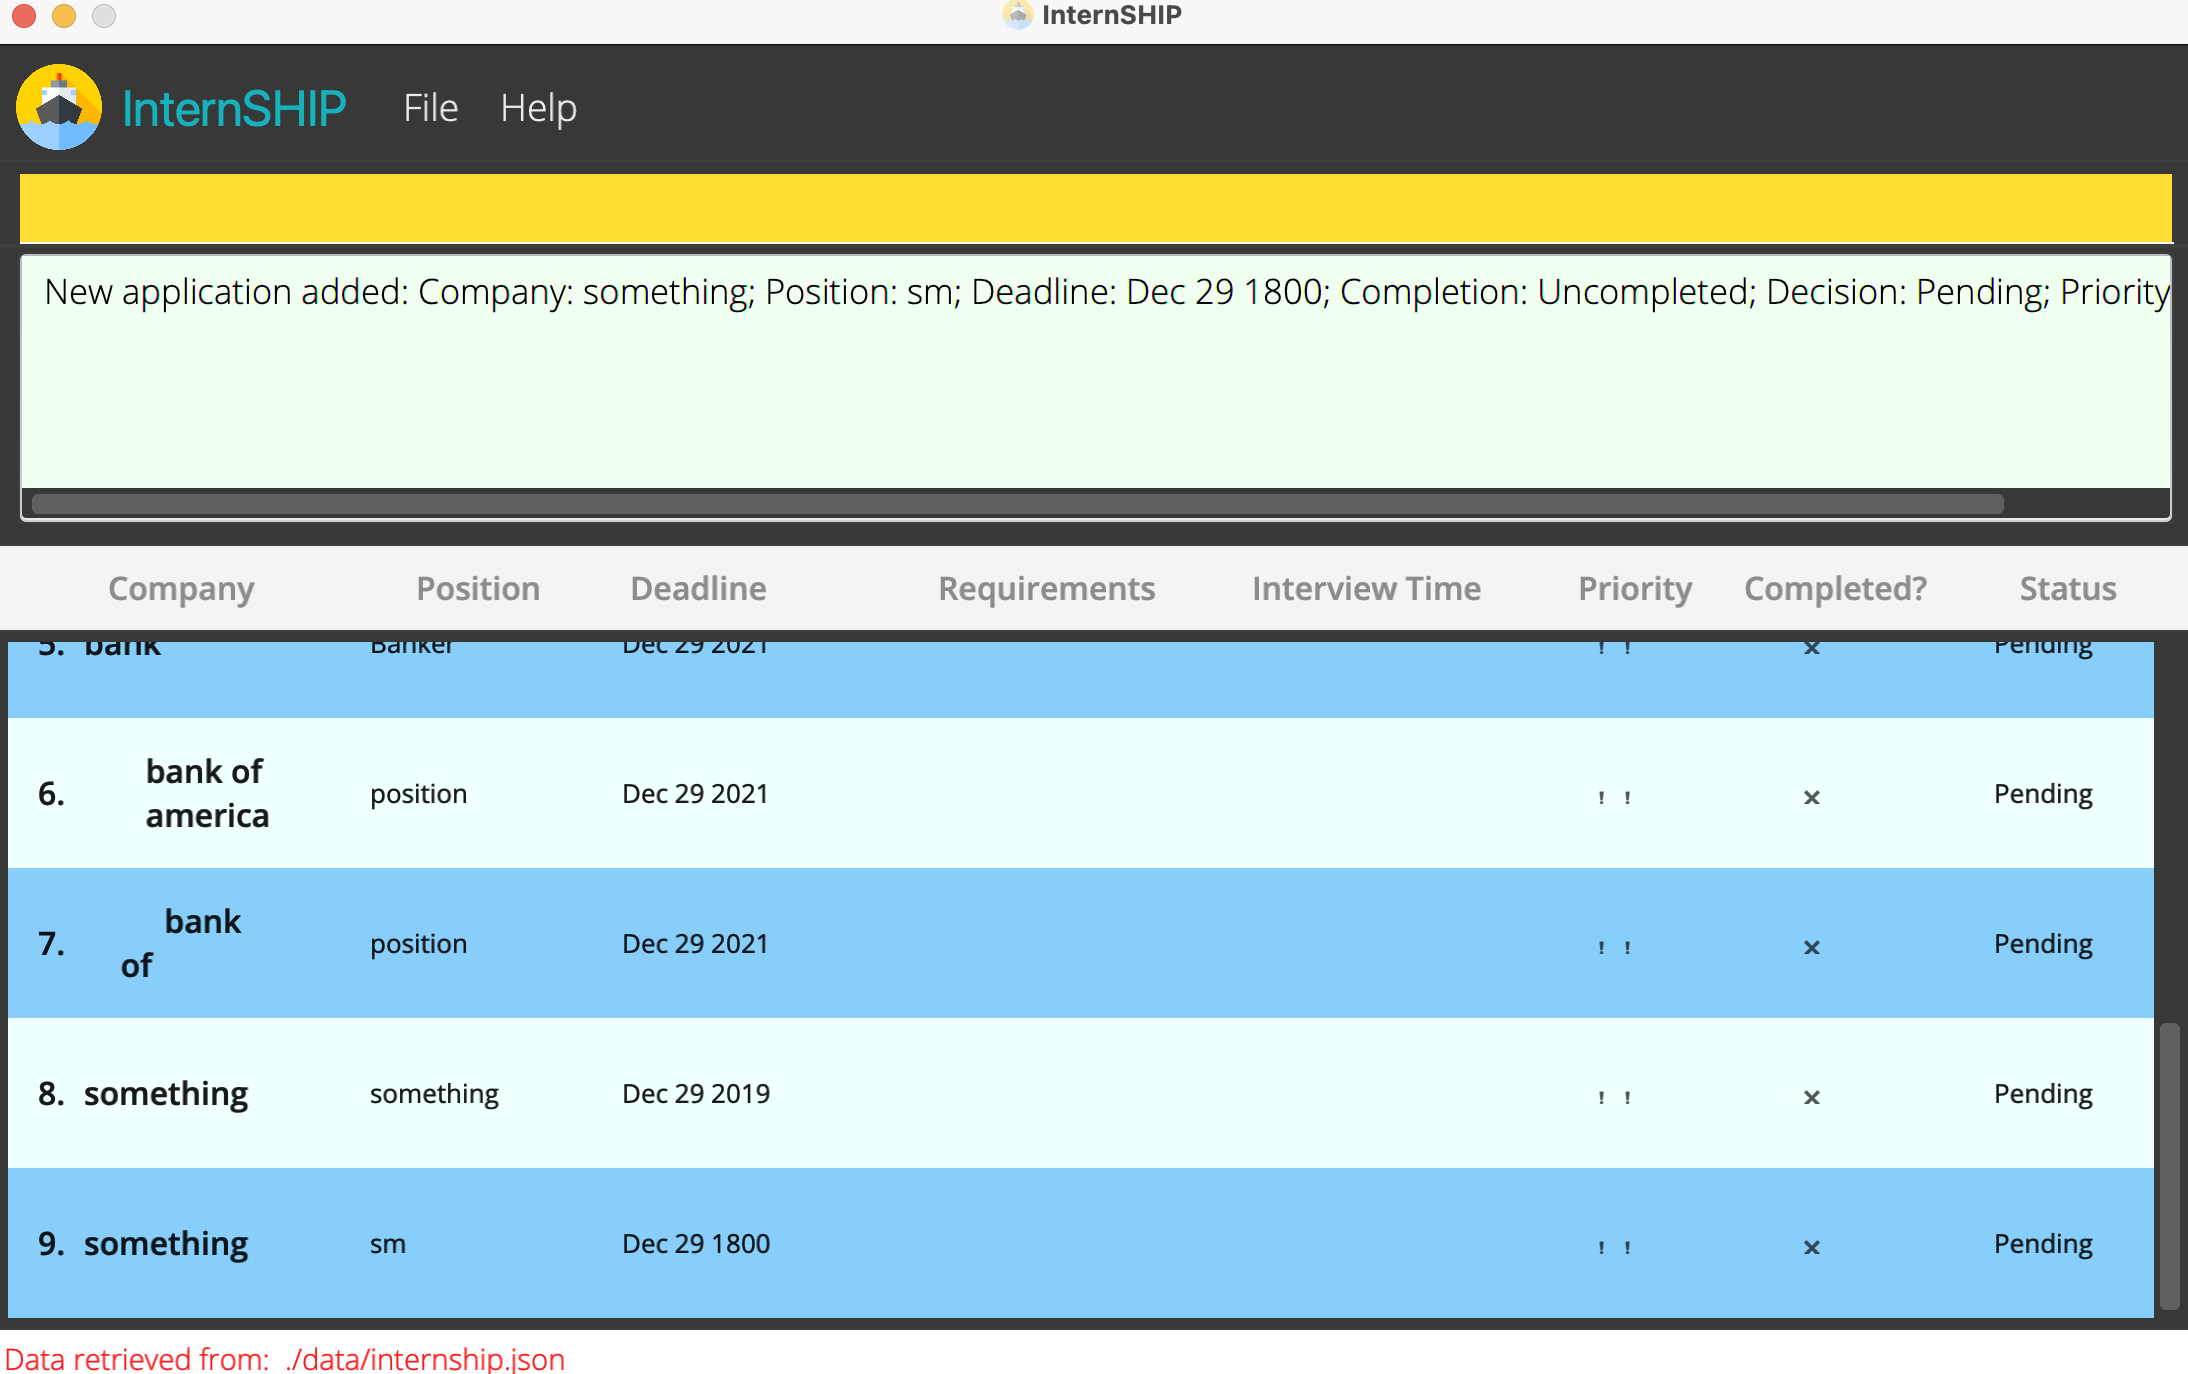Image resolution: width=2188 pixels, height=1374 pixels.
Task: Click the Status column header
Action: 2067,588
